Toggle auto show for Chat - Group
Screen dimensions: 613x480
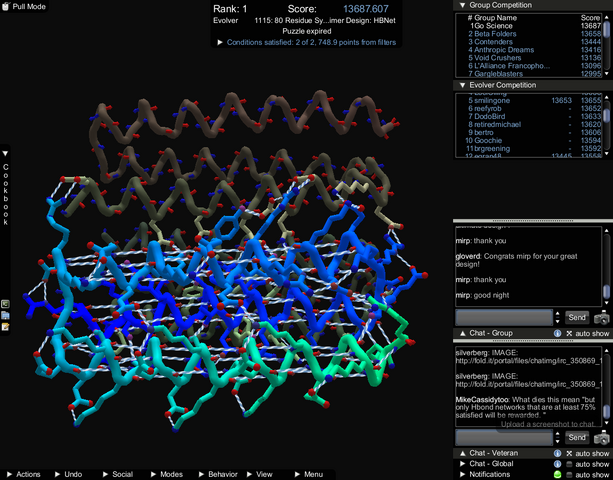click(x=588, y=333)
